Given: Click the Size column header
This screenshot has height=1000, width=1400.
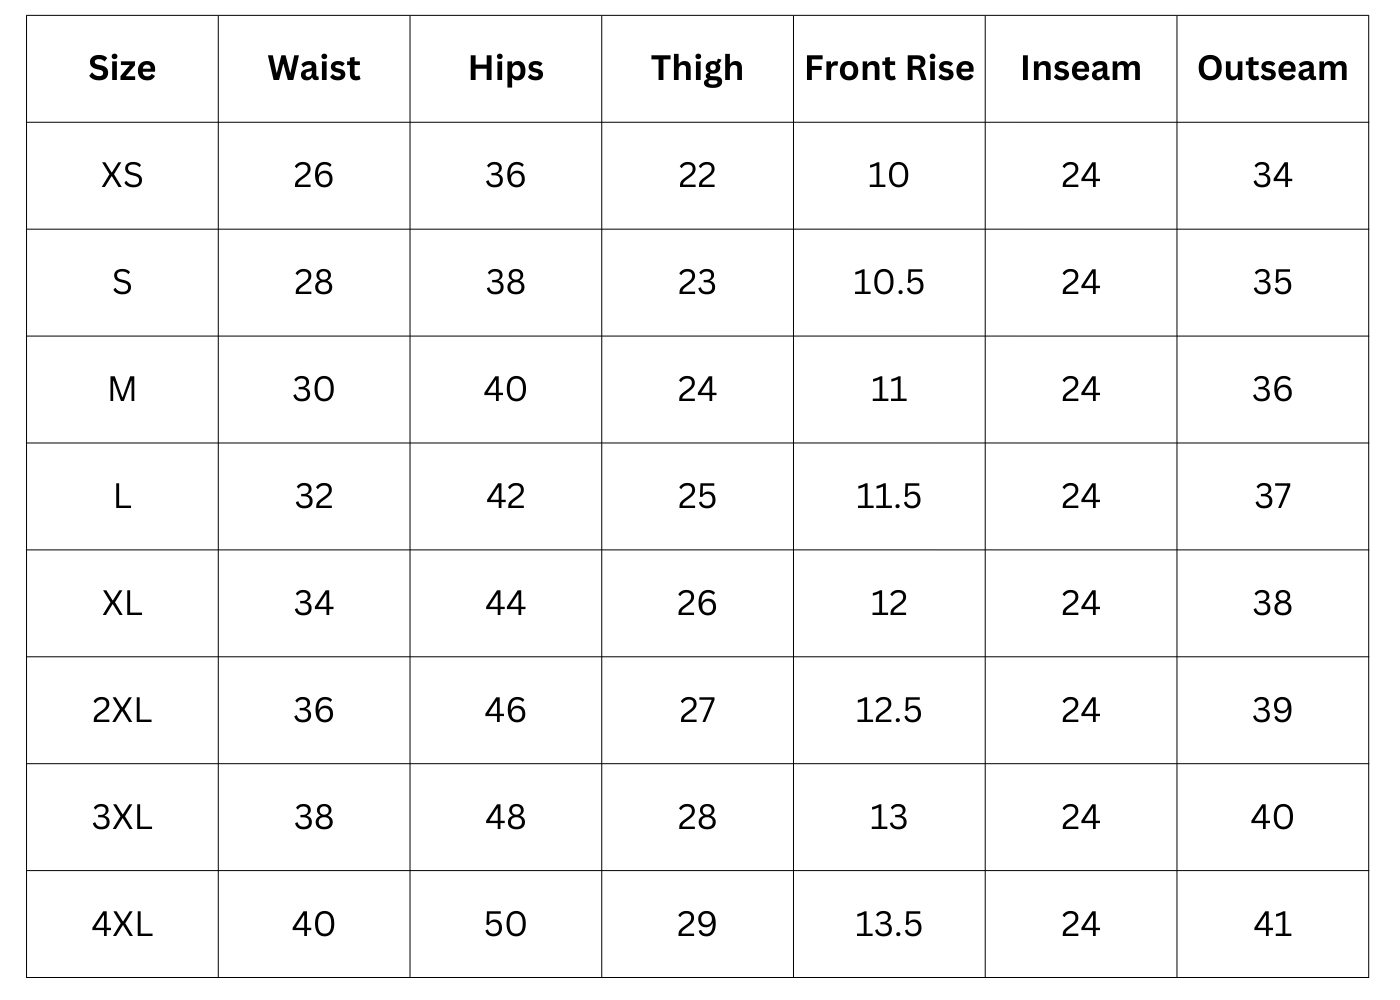Looking at the screenshot, I should [122, 68].
